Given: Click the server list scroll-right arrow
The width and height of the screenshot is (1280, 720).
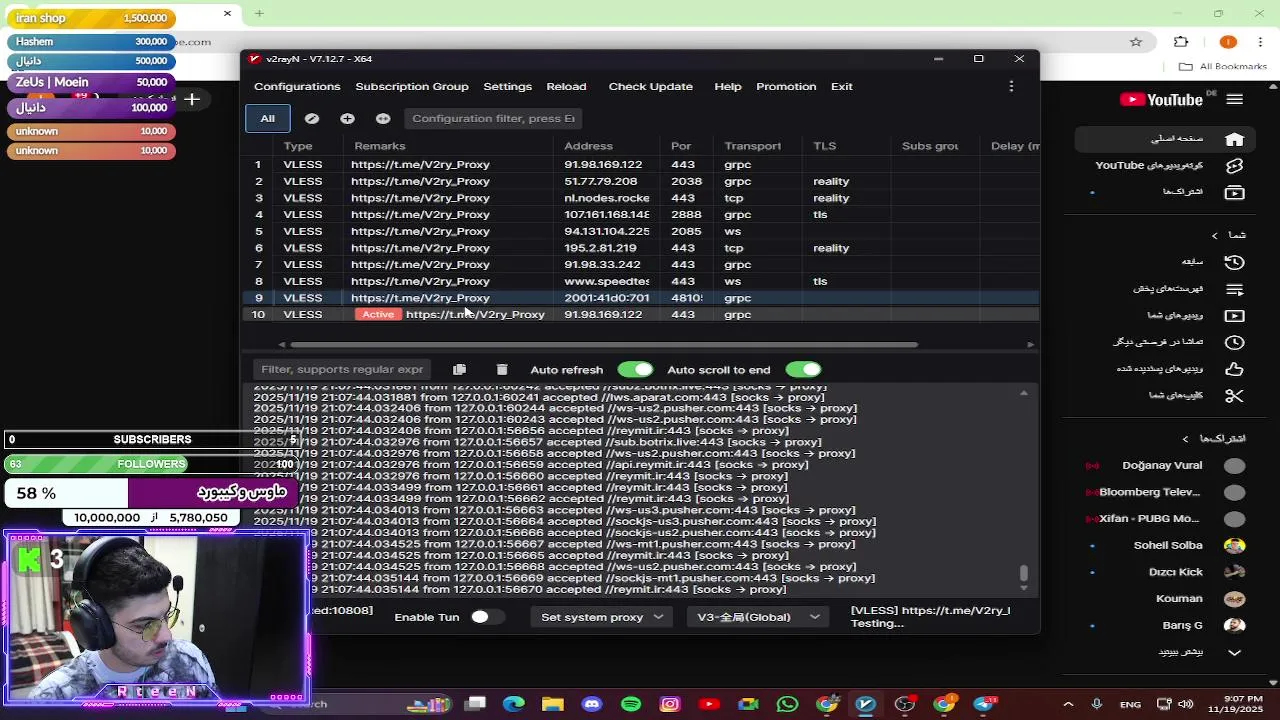Looking at the screenshot, I should point(1030,345).
